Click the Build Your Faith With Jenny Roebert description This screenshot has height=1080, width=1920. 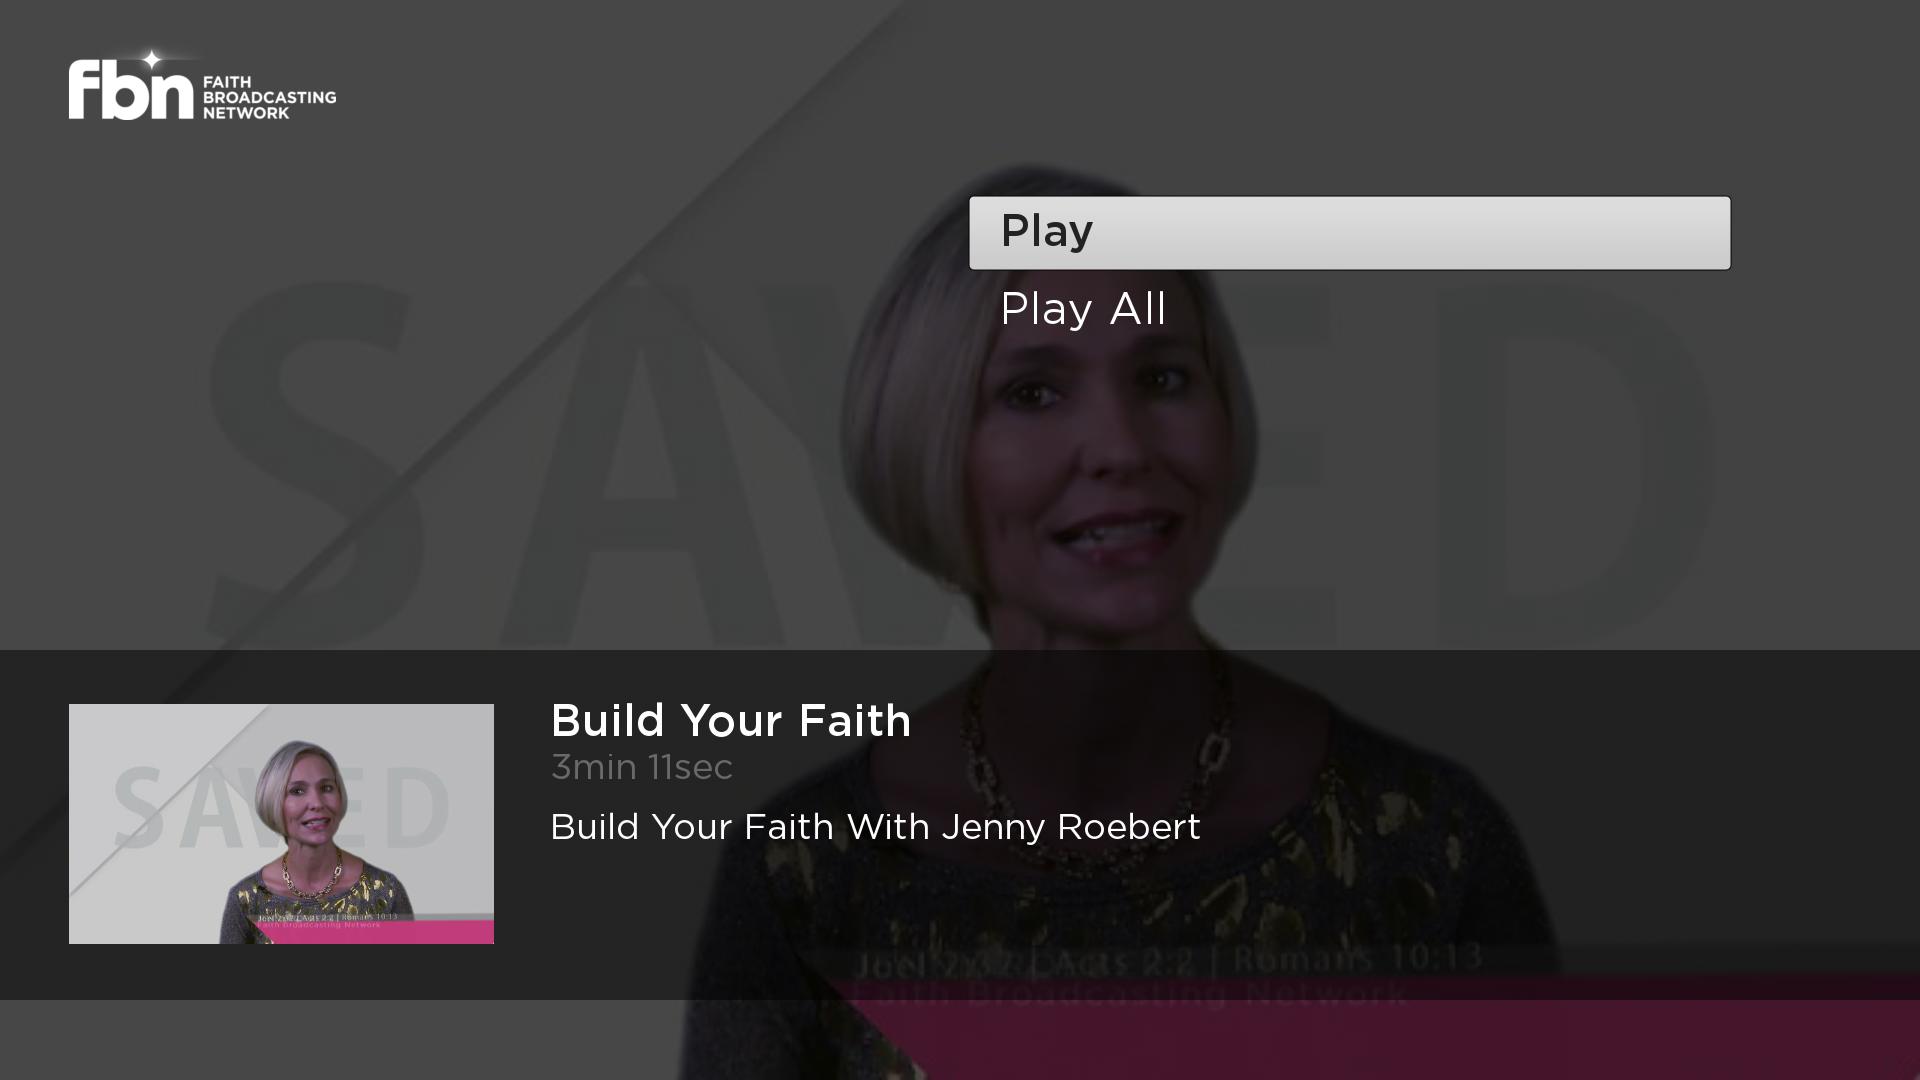(x=875, y=828)
